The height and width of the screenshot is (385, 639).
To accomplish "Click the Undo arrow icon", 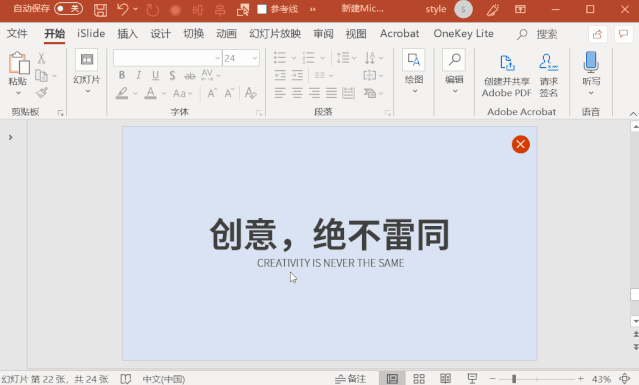I will click(122, 9).
